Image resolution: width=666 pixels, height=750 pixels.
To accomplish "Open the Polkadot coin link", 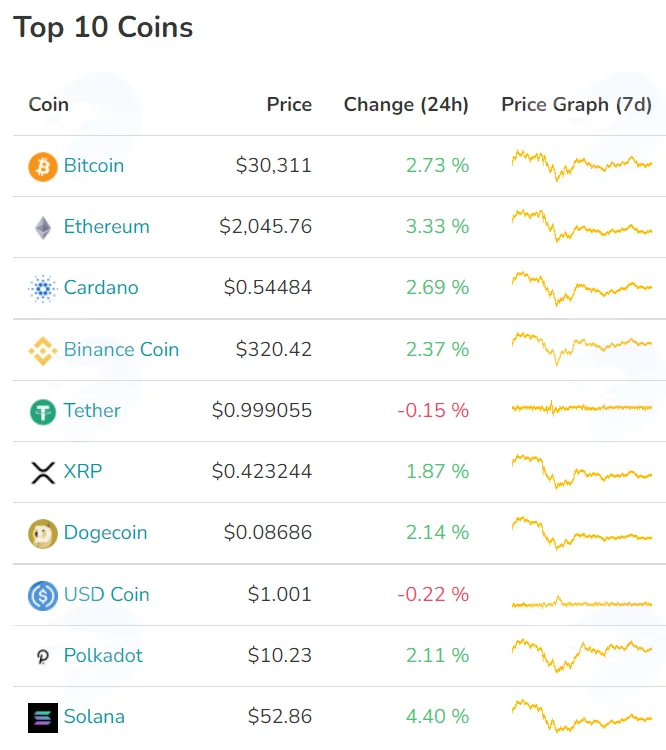I will [103, 655].
